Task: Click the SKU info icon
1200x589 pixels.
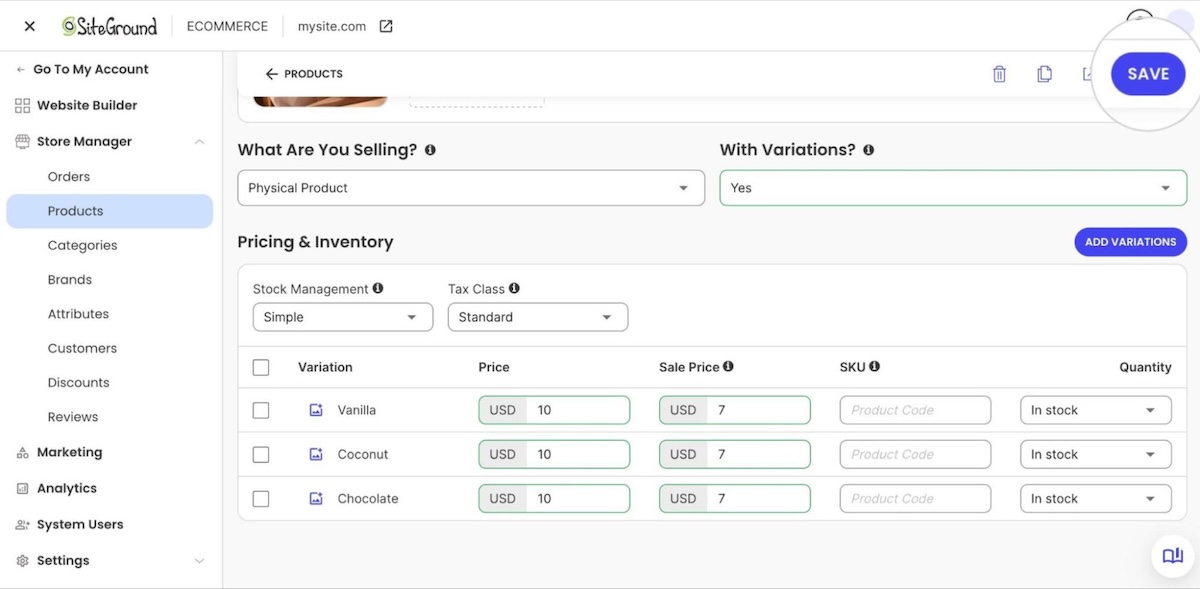Action: 874,367
